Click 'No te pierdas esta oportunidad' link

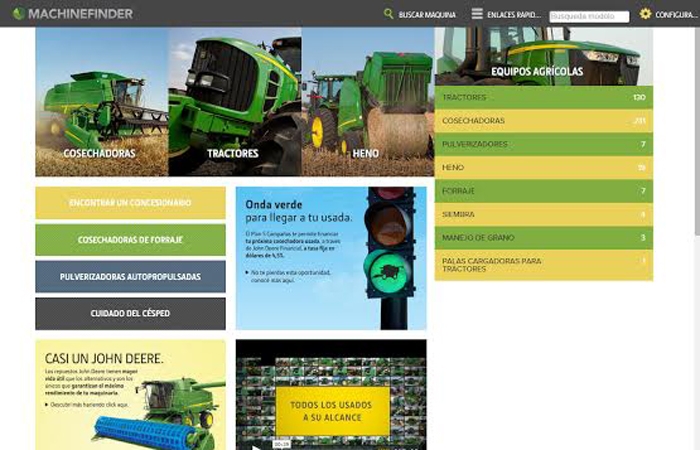coord(290,276)
